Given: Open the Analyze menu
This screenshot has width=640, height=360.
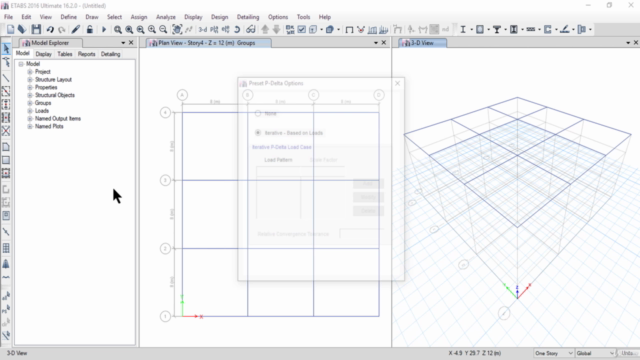Looking at the screenshot, I should tap(166, 17).
